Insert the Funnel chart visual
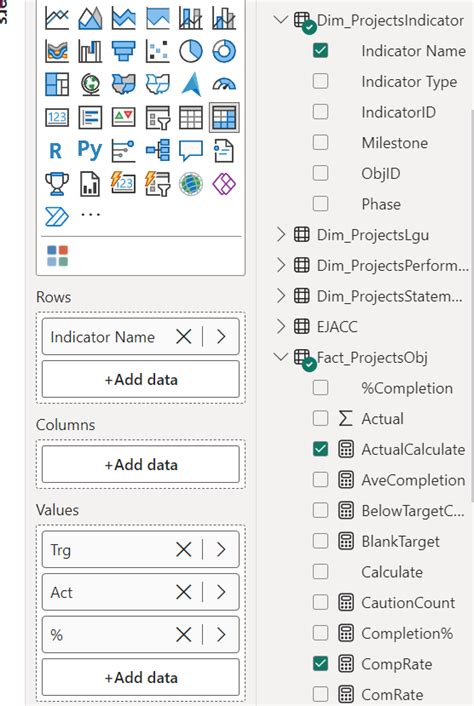474x706 pixels. (x=124, y=51)
